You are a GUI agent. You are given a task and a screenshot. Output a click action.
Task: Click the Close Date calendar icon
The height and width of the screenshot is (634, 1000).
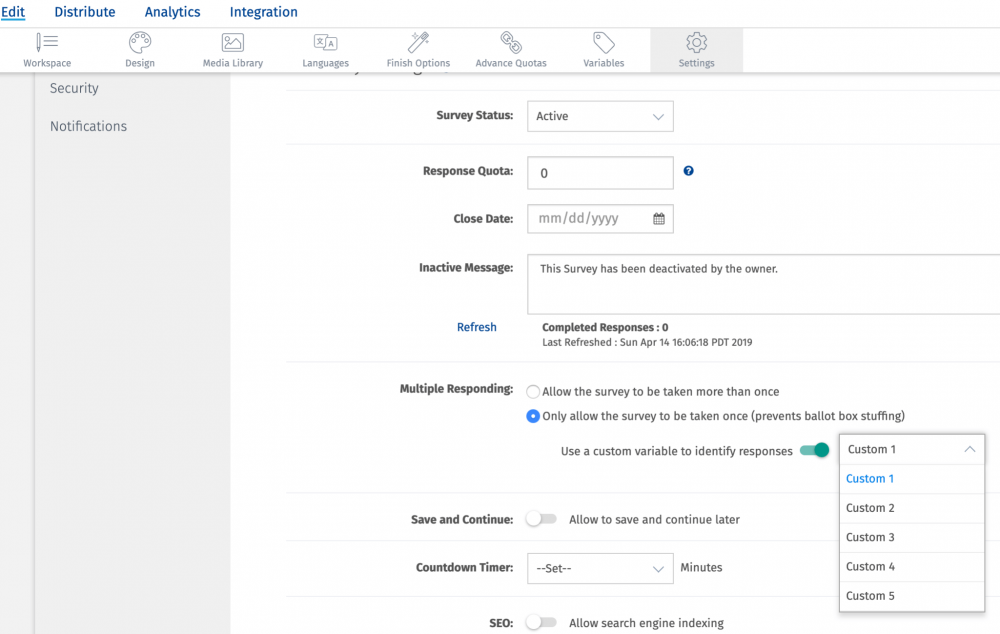(x=659, y=219)
